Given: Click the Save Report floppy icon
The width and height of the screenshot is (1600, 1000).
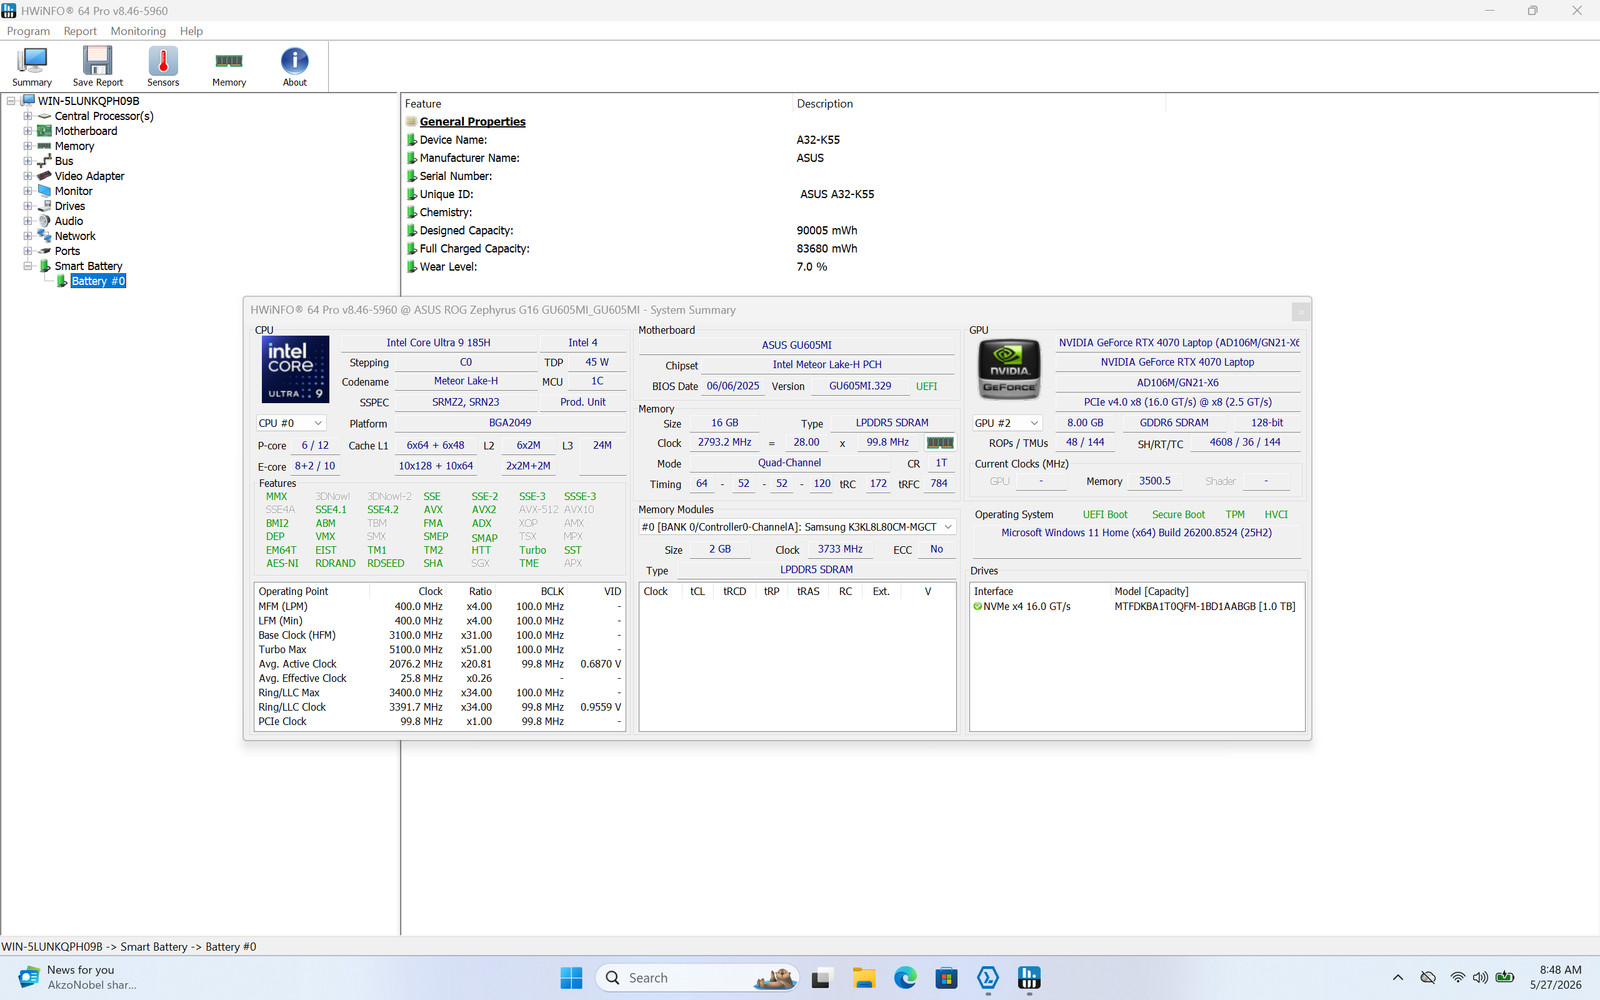Looking at the screenshot, I should 97,67.
